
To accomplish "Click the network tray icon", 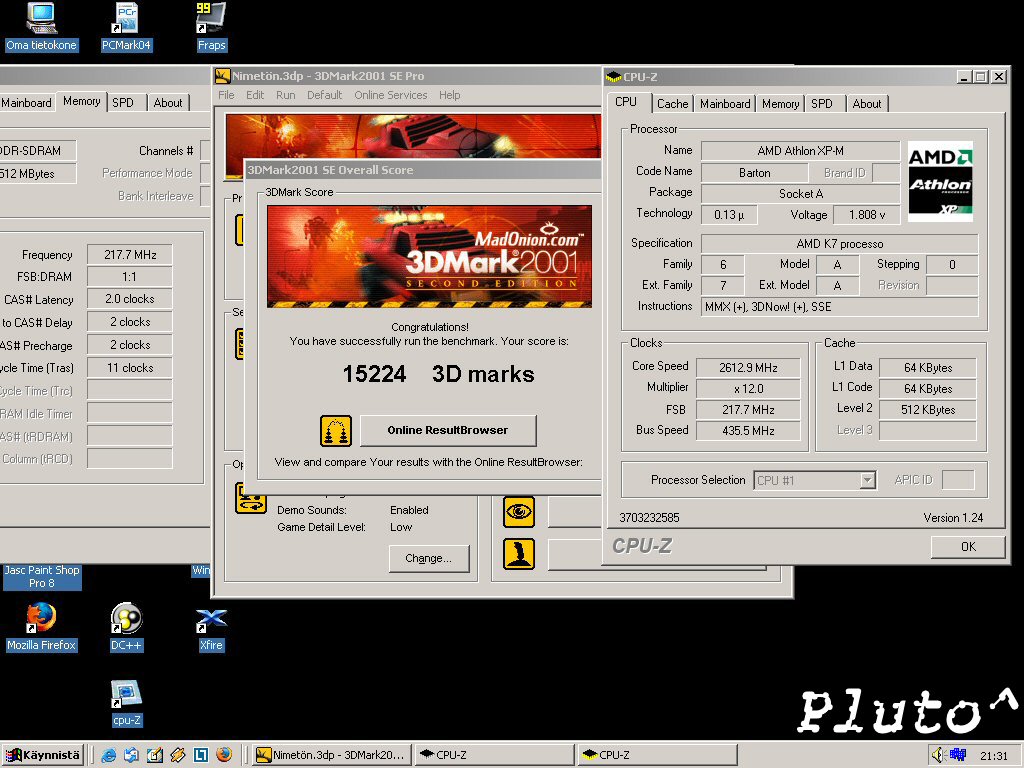I will (x=957, y=755).
